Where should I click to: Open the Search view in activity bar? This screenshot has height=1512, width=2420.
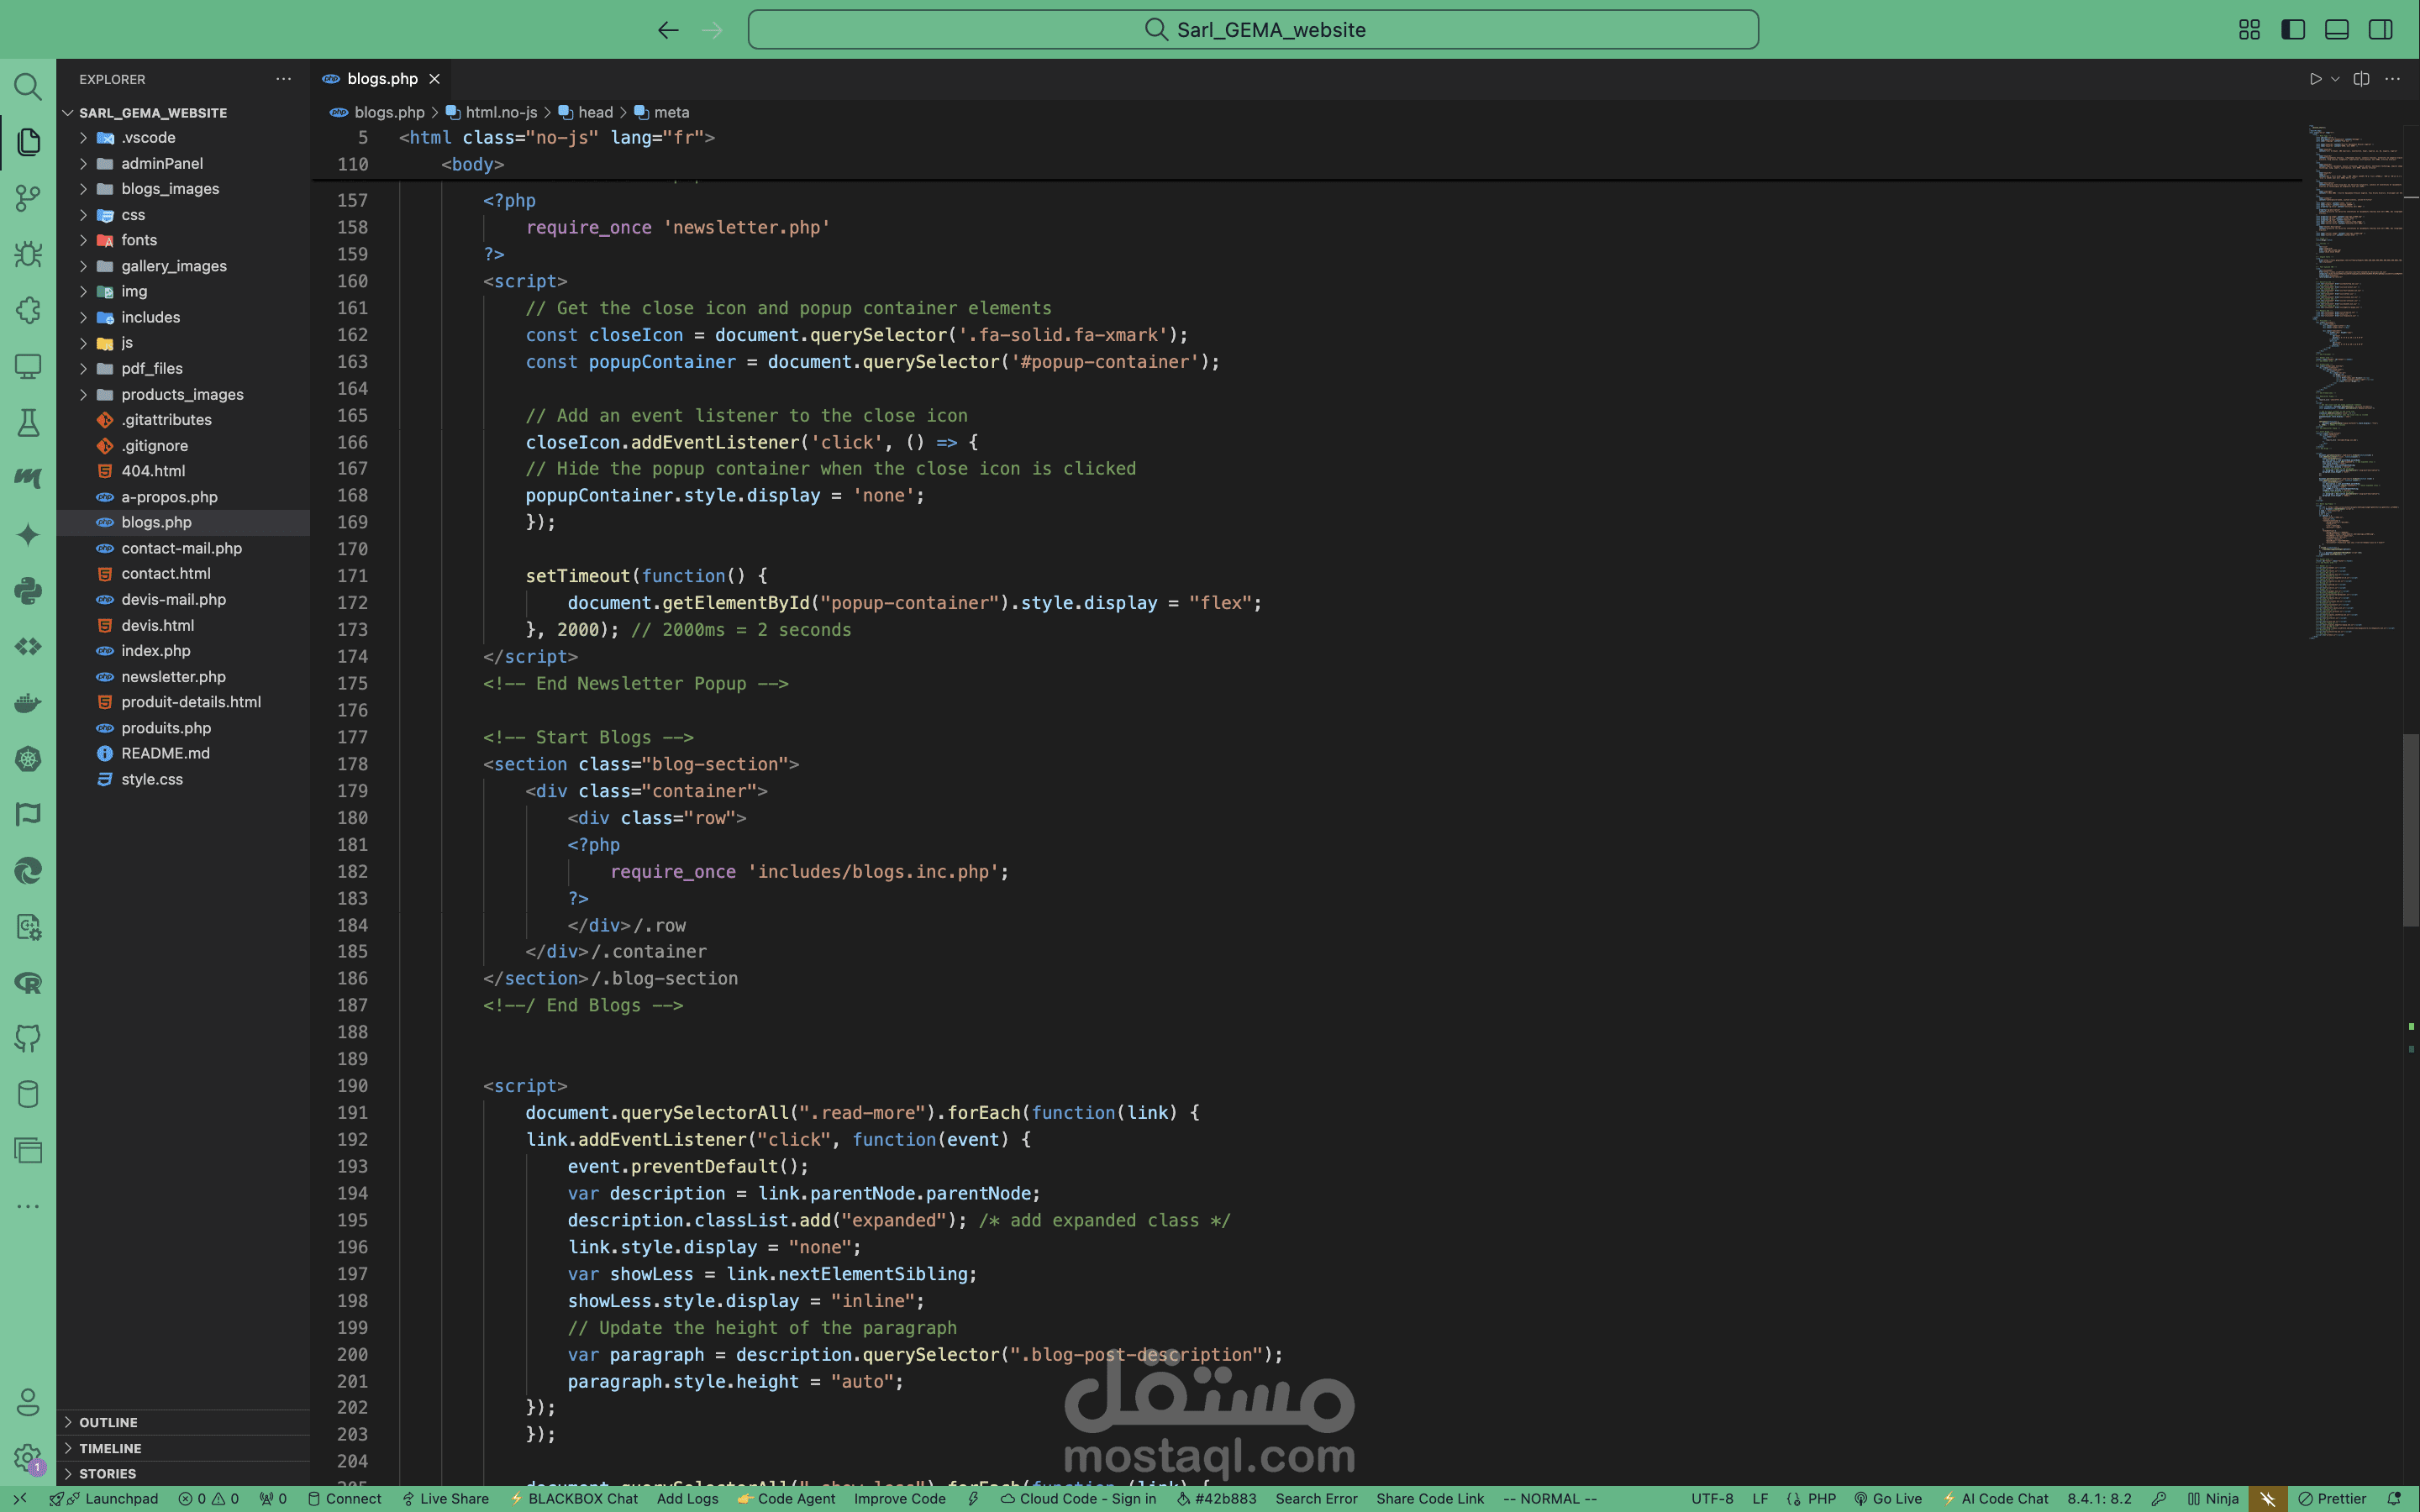(x=28, y=87)
